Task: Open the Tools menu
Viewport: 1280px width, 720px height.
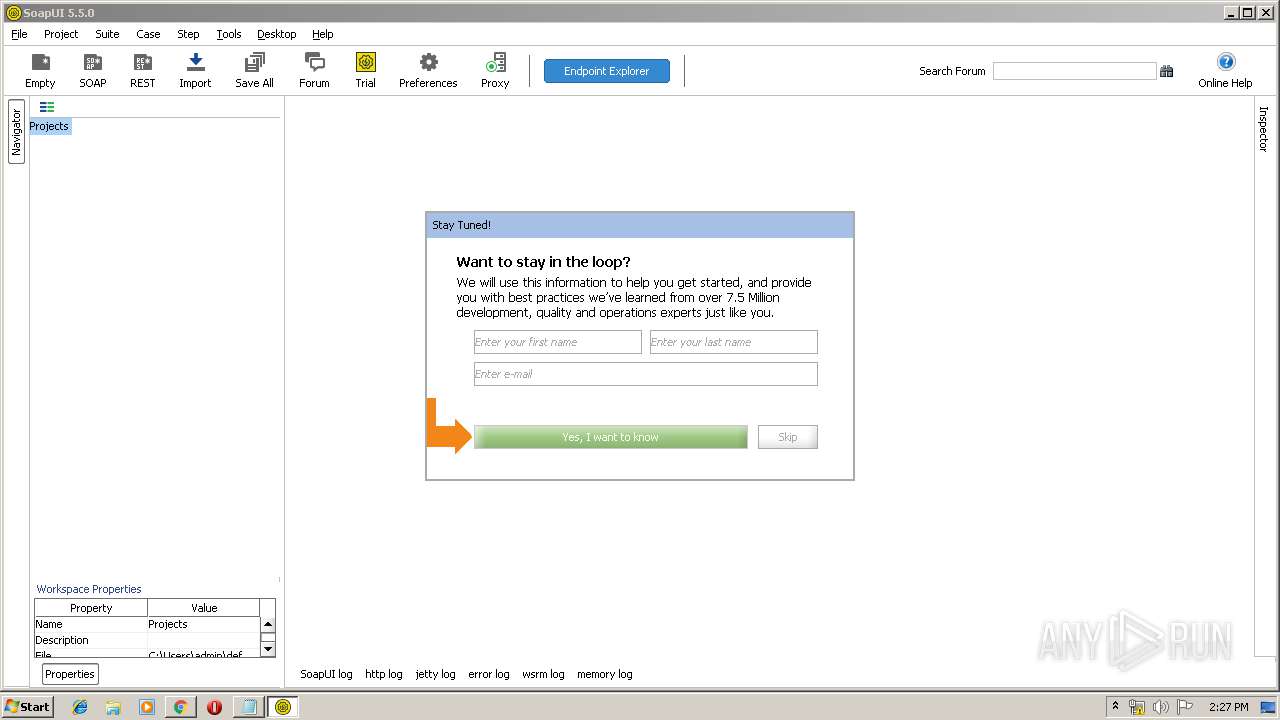Action: point(229,34)
